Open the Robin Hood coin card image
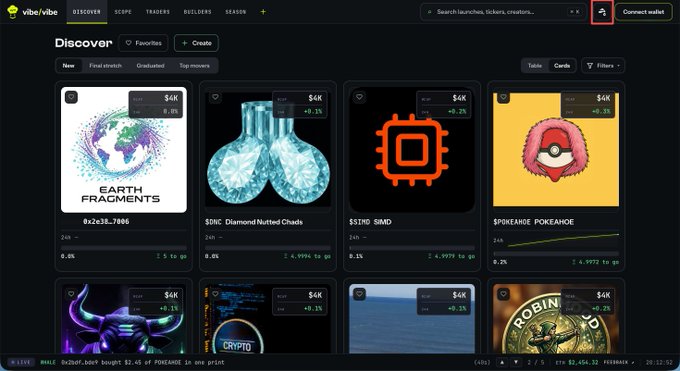Image resolution: width=680 pixels, height=371 pixels. point(556,318)
